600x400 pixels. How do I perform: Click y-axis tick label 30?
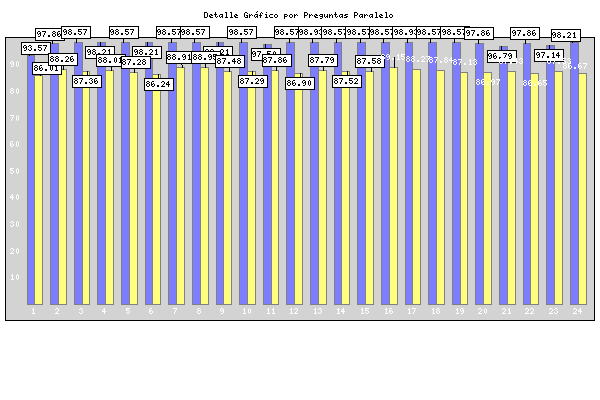(15, 224)
